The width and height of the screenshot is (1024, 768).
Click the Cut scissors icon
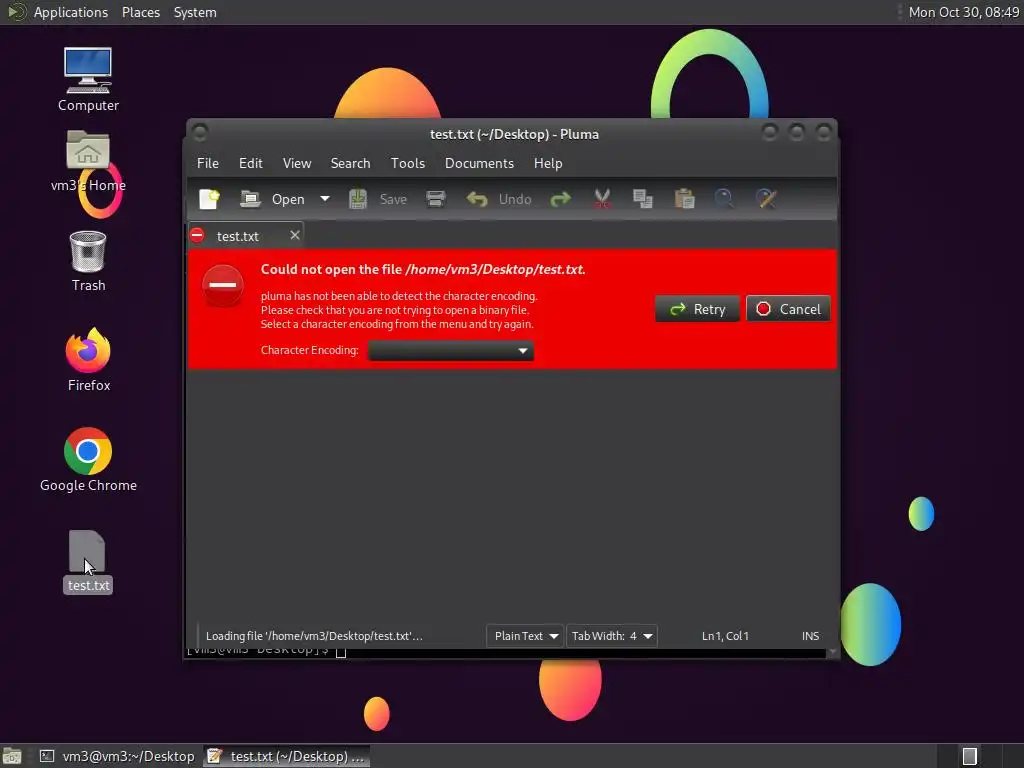click(602, 199)
